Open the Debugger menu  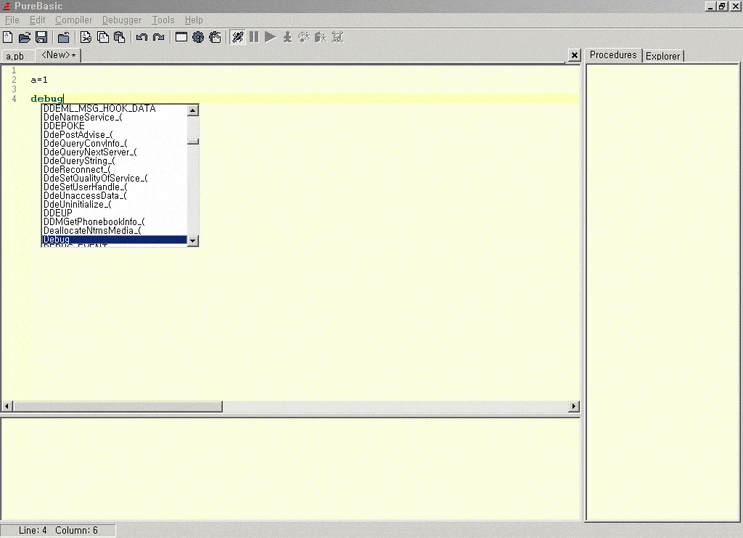click(x=122, y=20)
